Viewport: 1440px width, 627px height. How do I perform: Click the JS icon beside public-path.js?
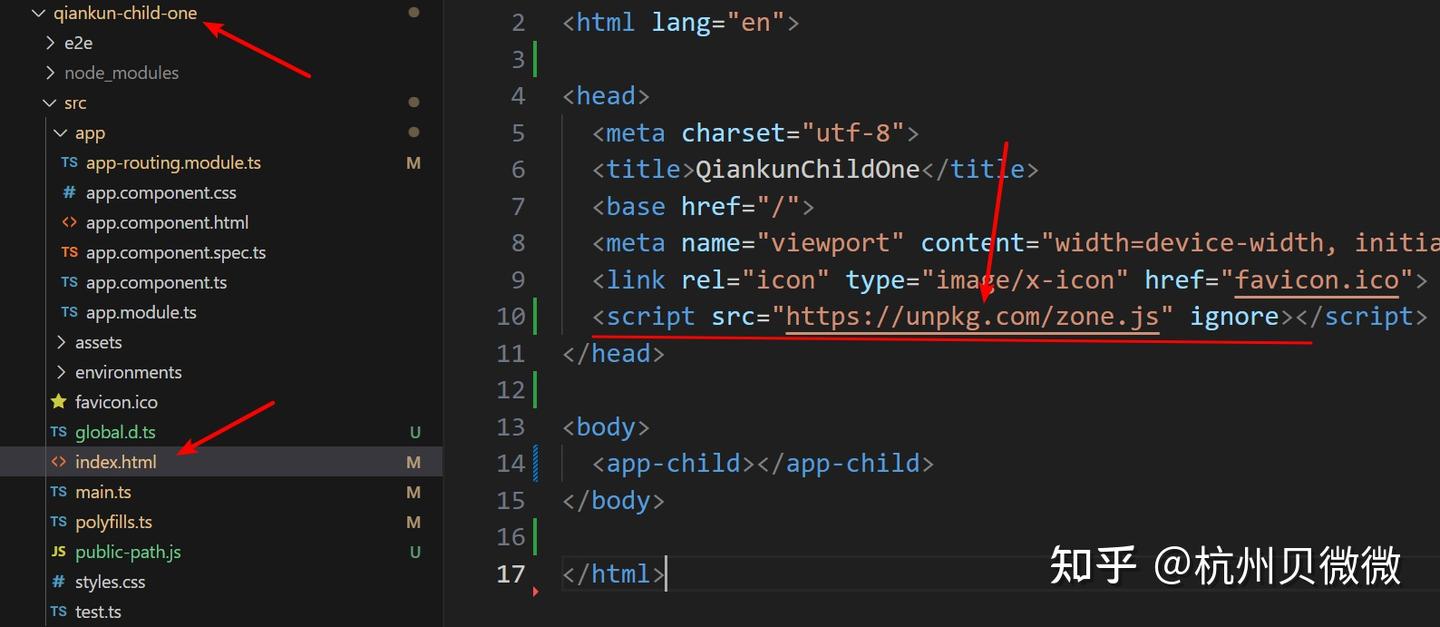[x=59, y=552]
